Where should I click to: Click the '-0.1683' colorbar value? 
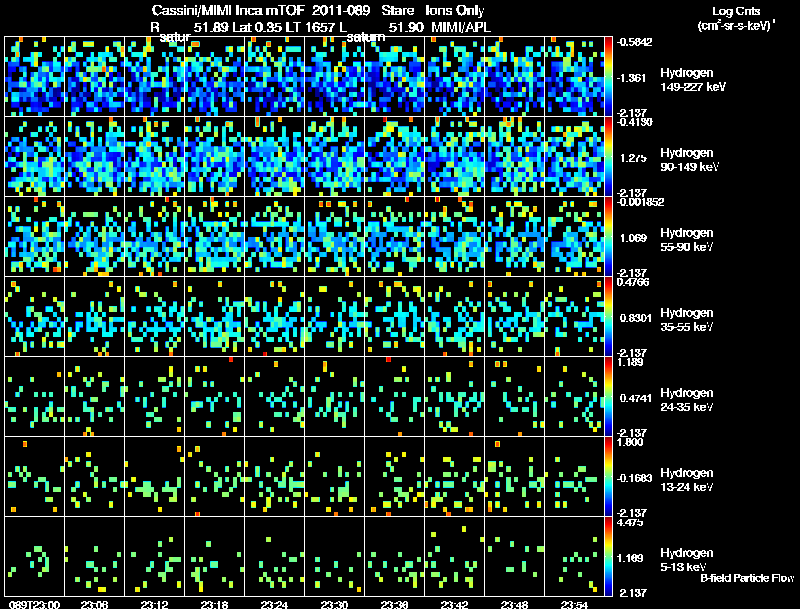pyautogui.click(x=634, y=478)
